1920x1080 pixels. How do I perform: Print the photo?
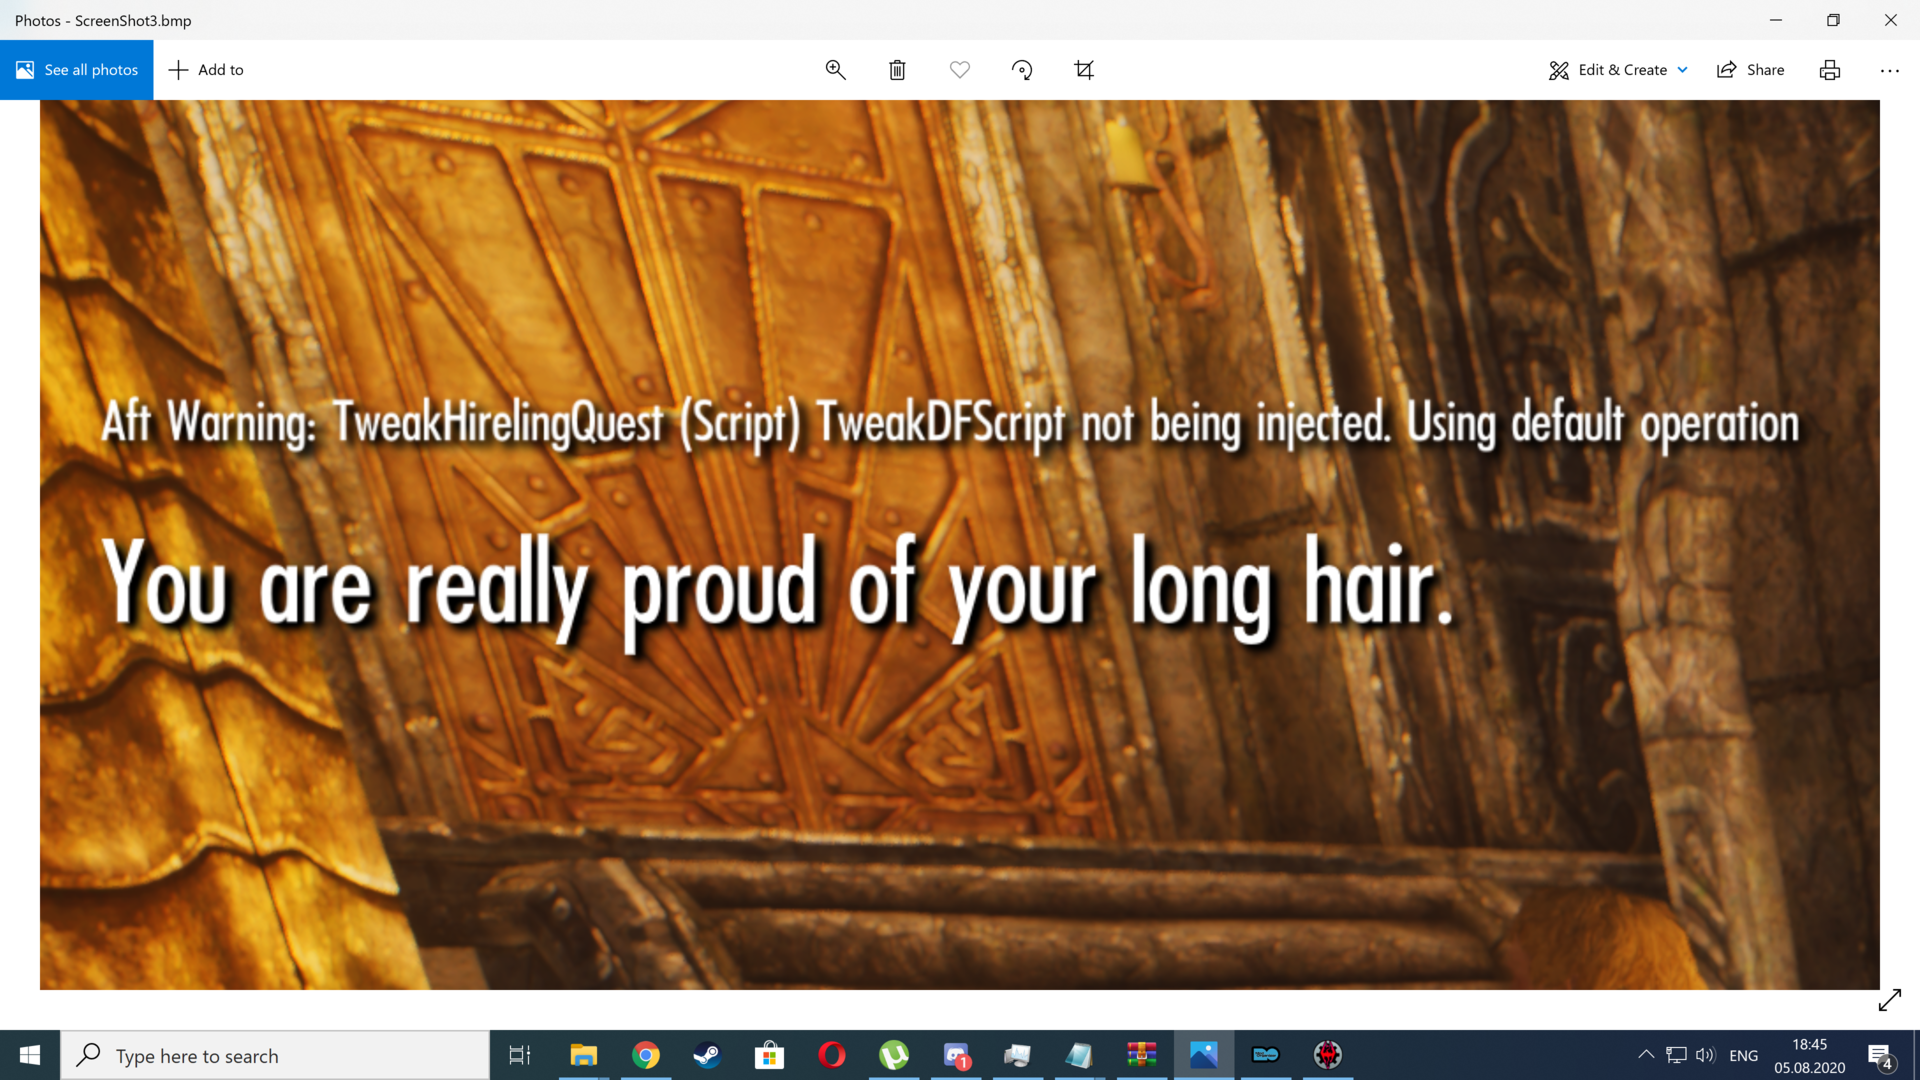(1830, 70)
